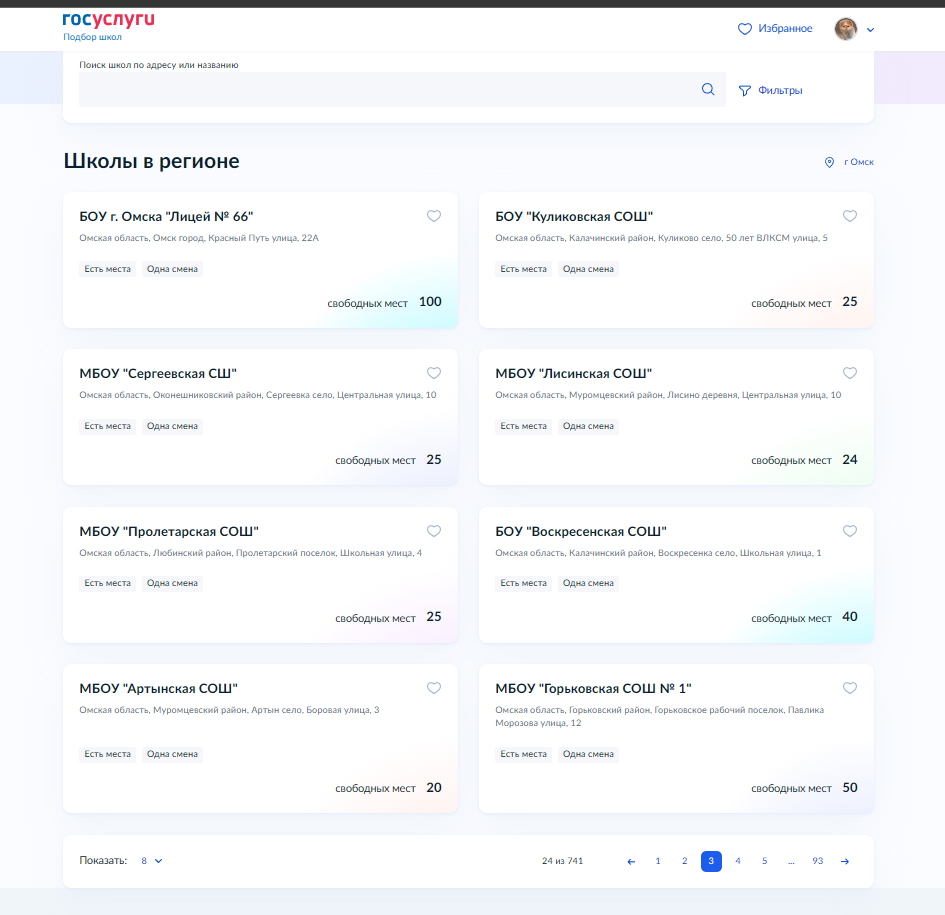
Task: Favorite Артынская СОШ with heart
Action: 434,688
